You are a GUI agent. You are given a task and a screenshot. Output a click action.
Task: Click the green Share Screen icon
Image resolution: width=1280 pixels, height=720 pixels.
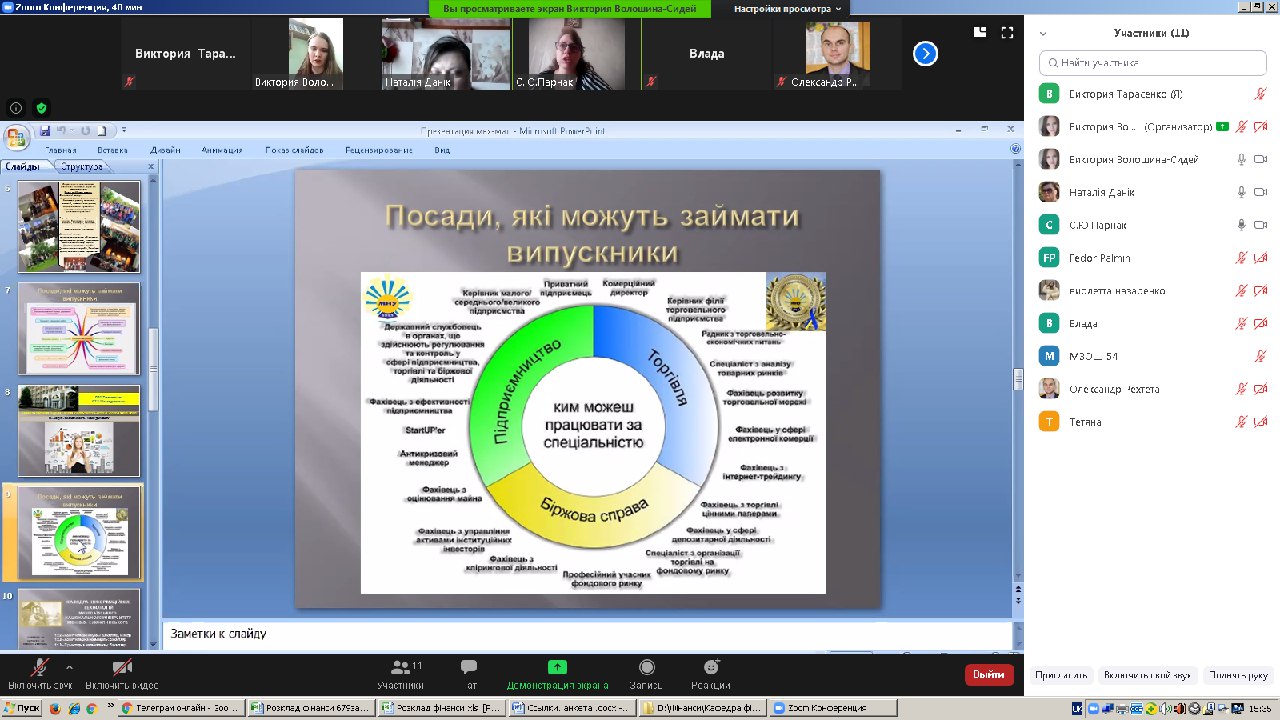pyautogui.click(x=557, y=667)
